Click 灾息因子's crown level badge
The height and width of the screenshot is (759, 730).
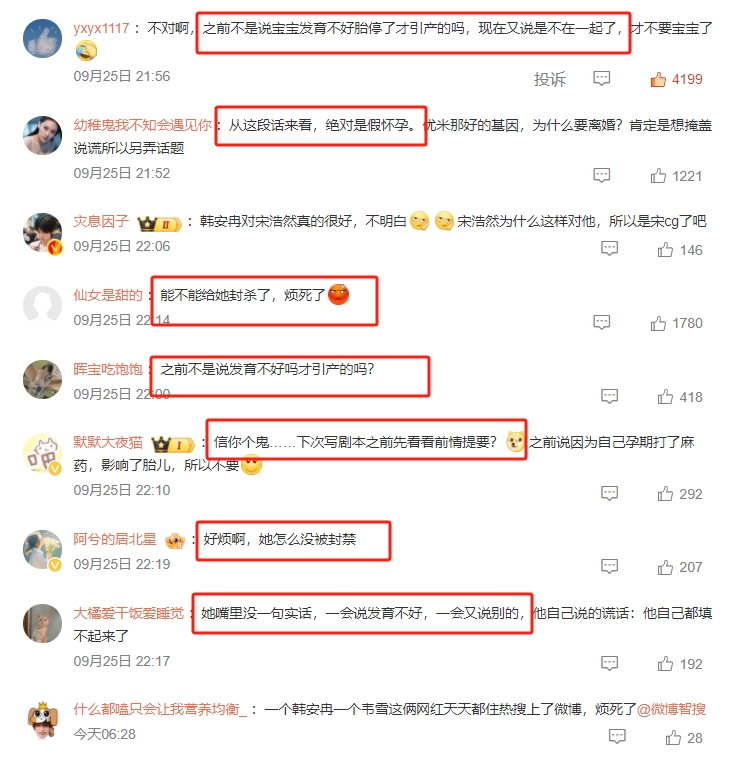159,224
